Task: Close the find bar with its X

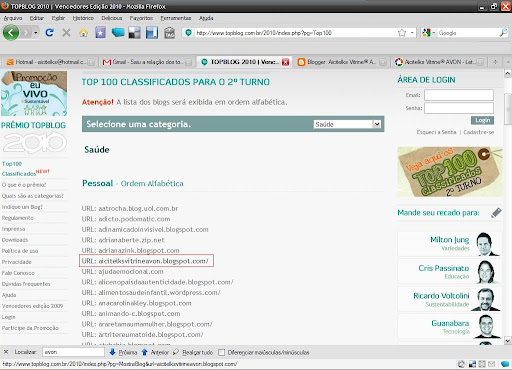Action: [6, 352]
